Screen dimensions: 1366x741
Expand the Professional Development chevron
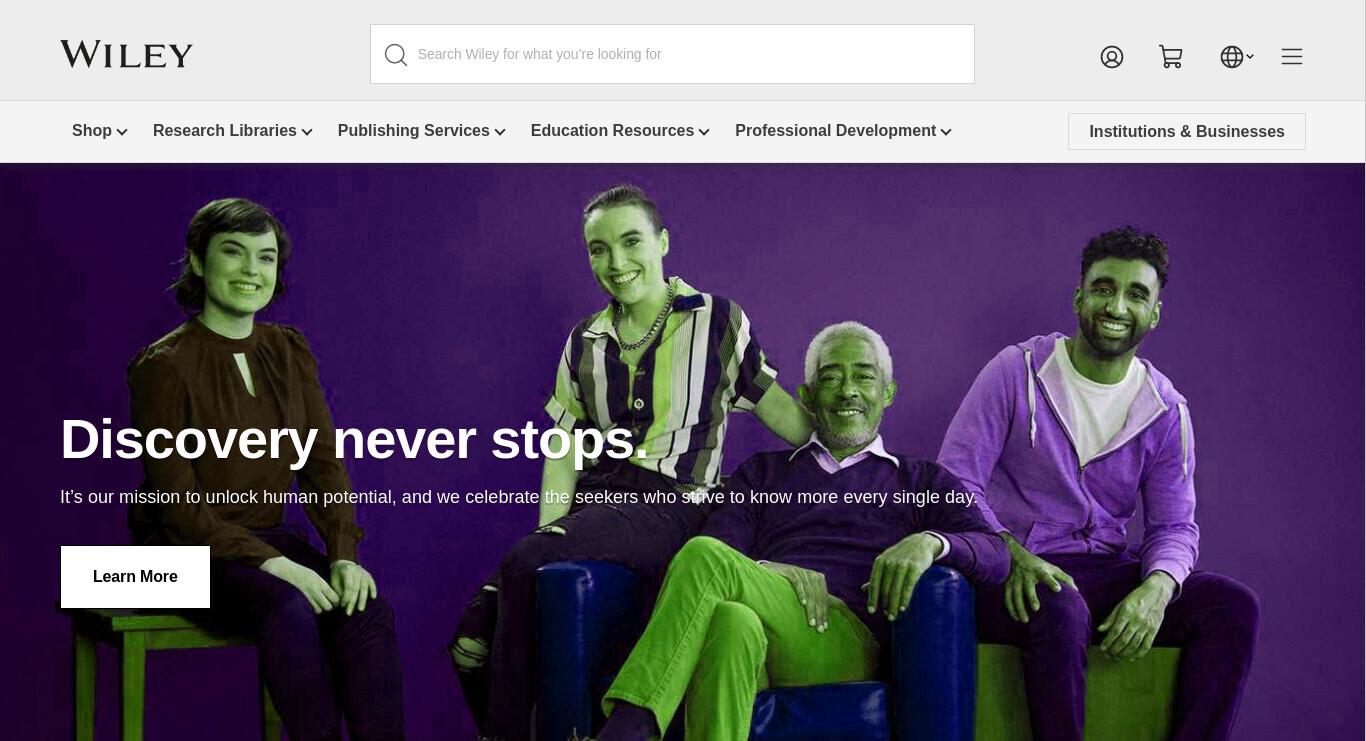(x=946, y=132)
